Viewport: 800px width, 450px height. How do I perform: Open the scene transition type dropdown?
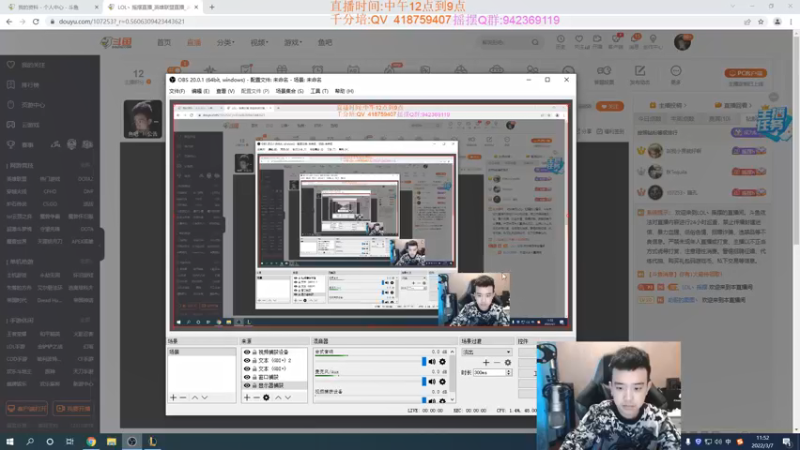[486, 352]
